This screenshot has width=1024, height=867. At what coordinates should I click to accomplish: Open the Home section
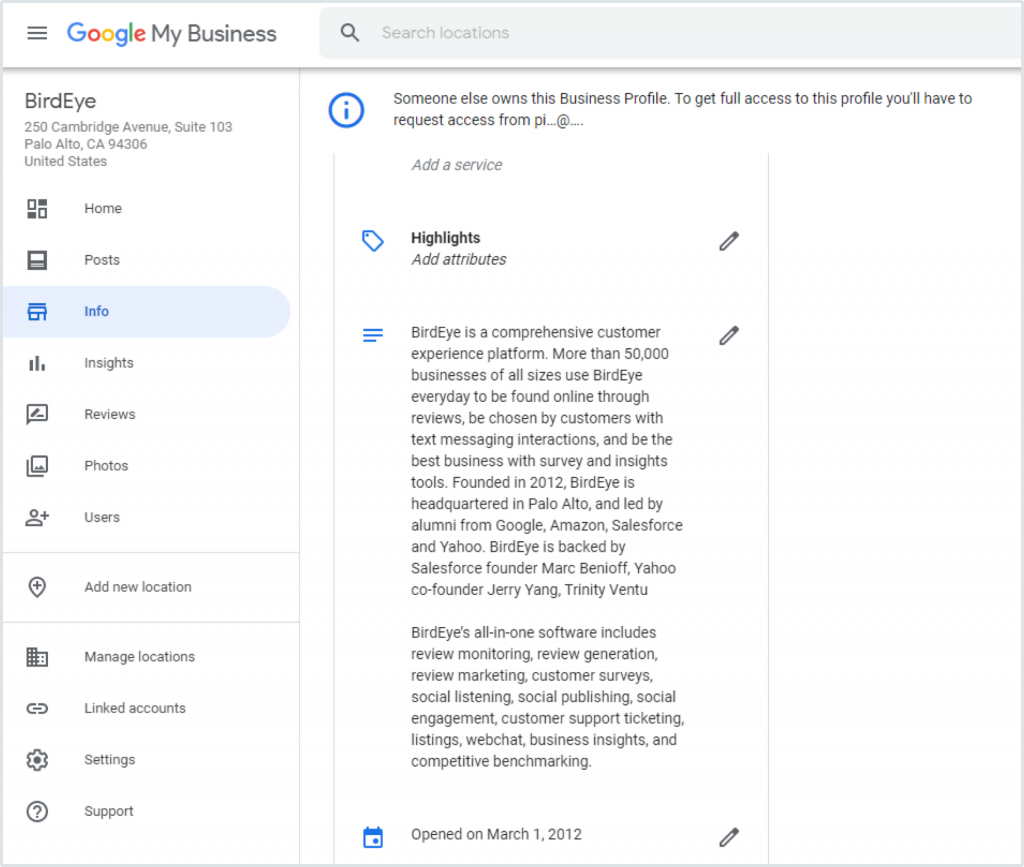(x=102, y=209)
